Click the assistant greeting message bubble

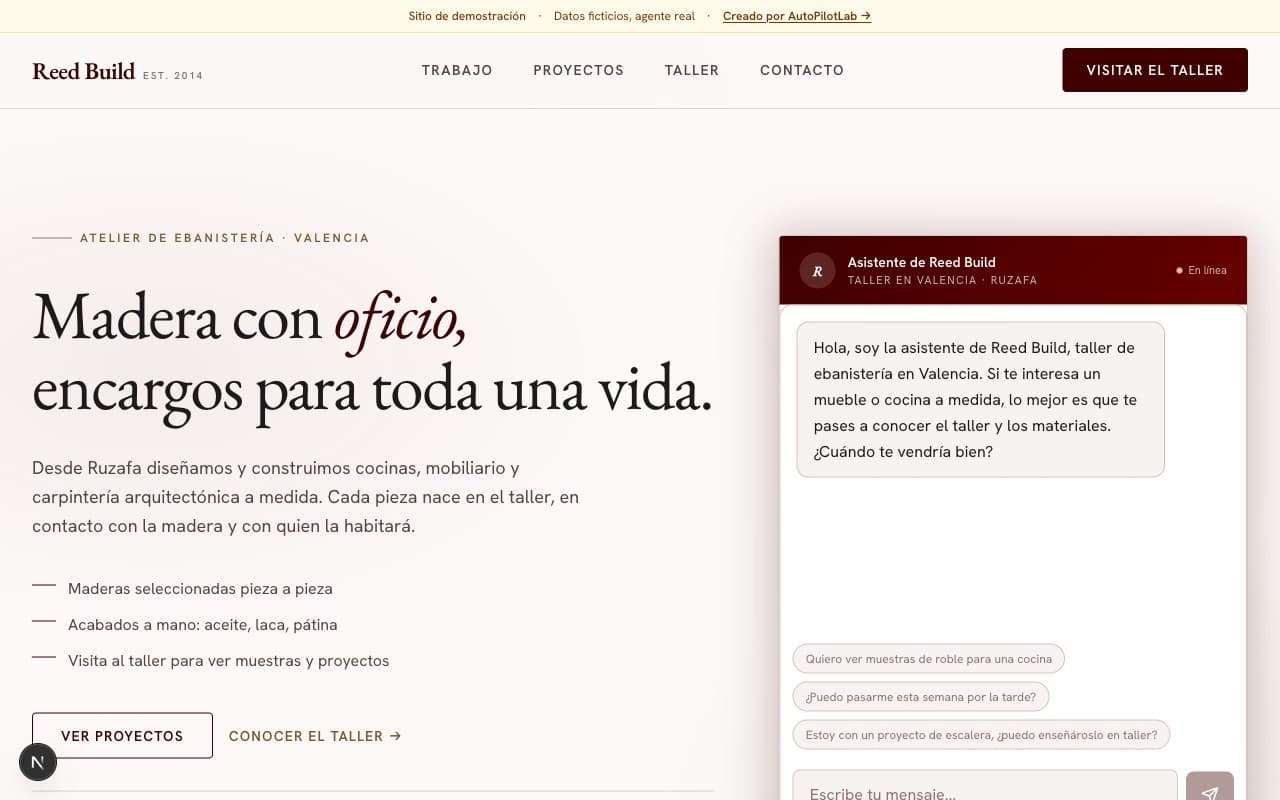981,400
